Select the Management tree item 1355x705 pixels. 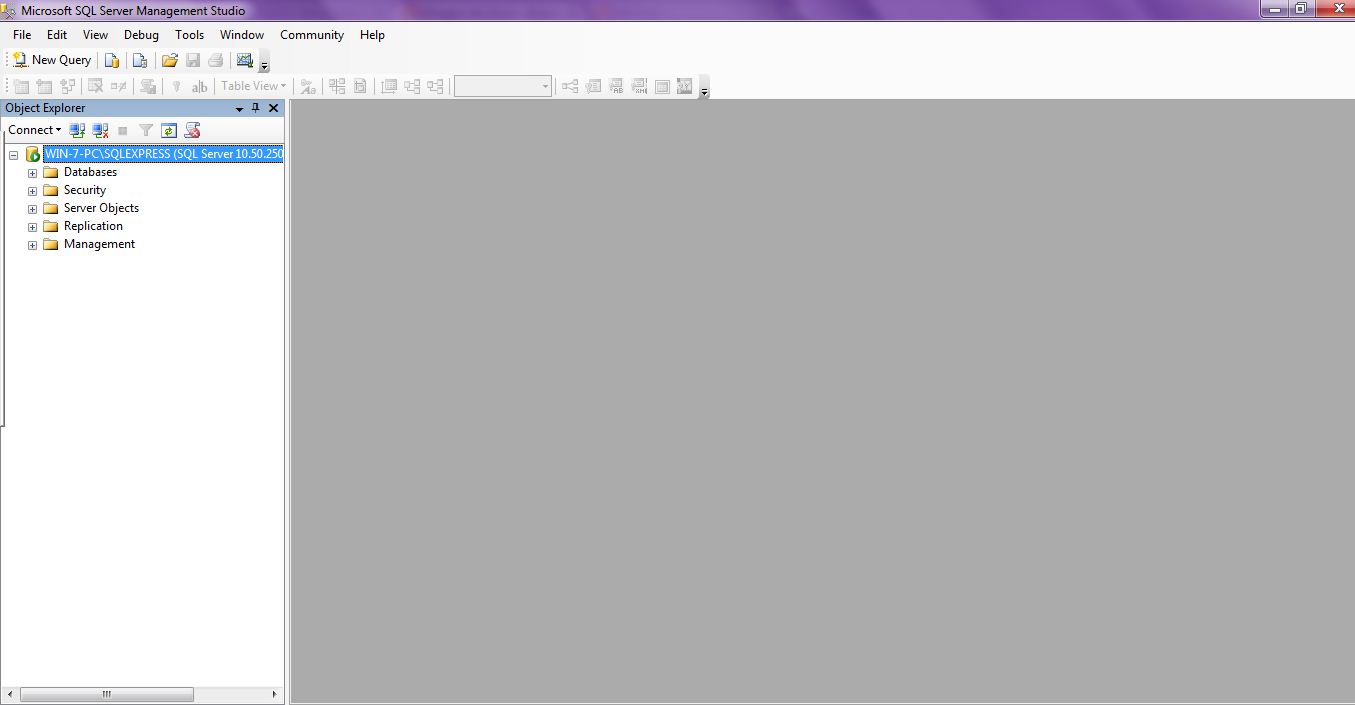coord(99,244)
